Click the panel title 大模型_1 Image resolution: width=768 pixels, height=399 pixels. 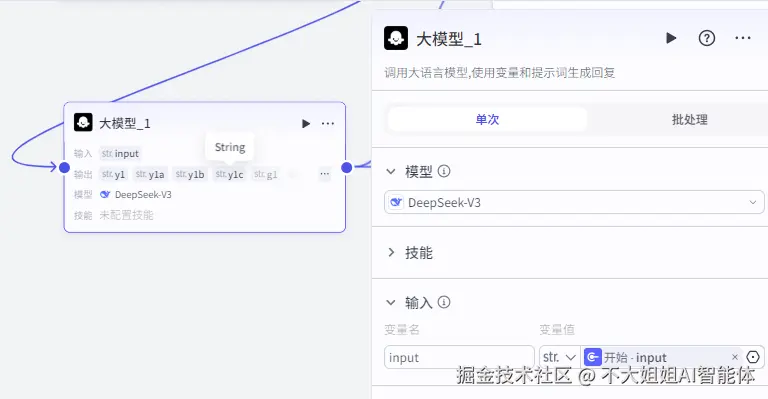click(x=449, y=39)
